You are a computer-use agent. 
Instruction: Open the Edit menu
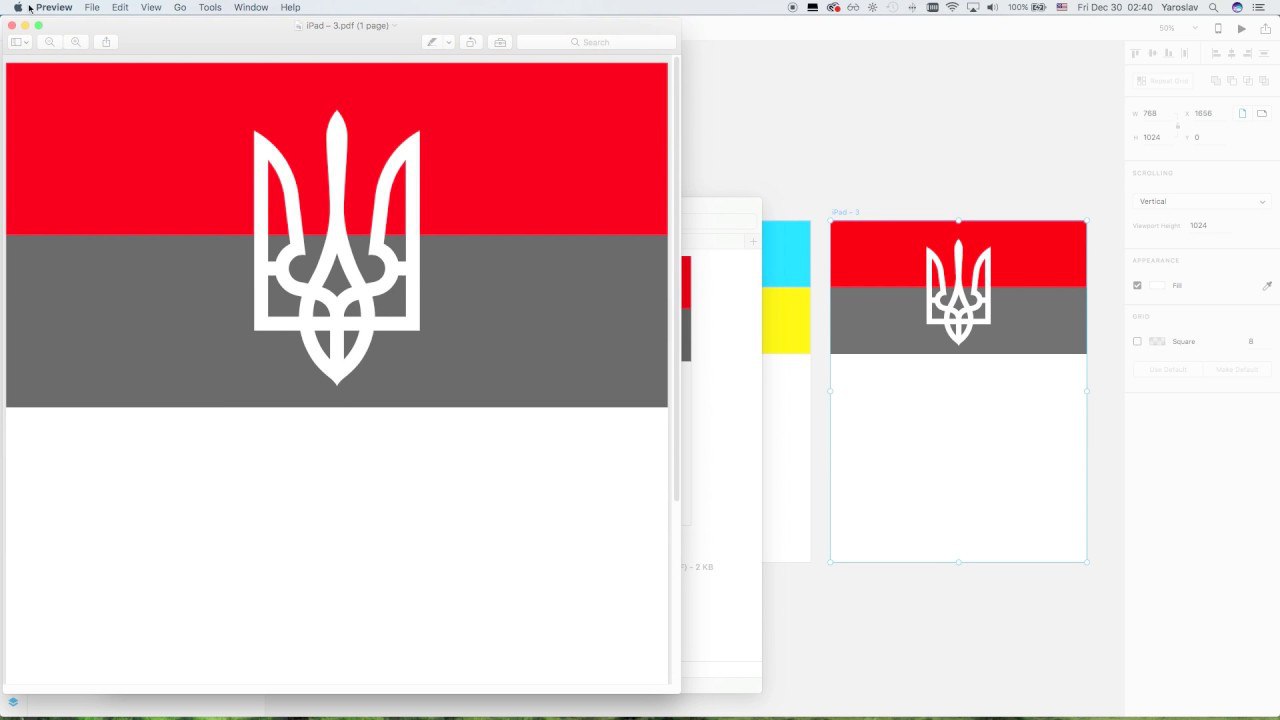(120, 7)
